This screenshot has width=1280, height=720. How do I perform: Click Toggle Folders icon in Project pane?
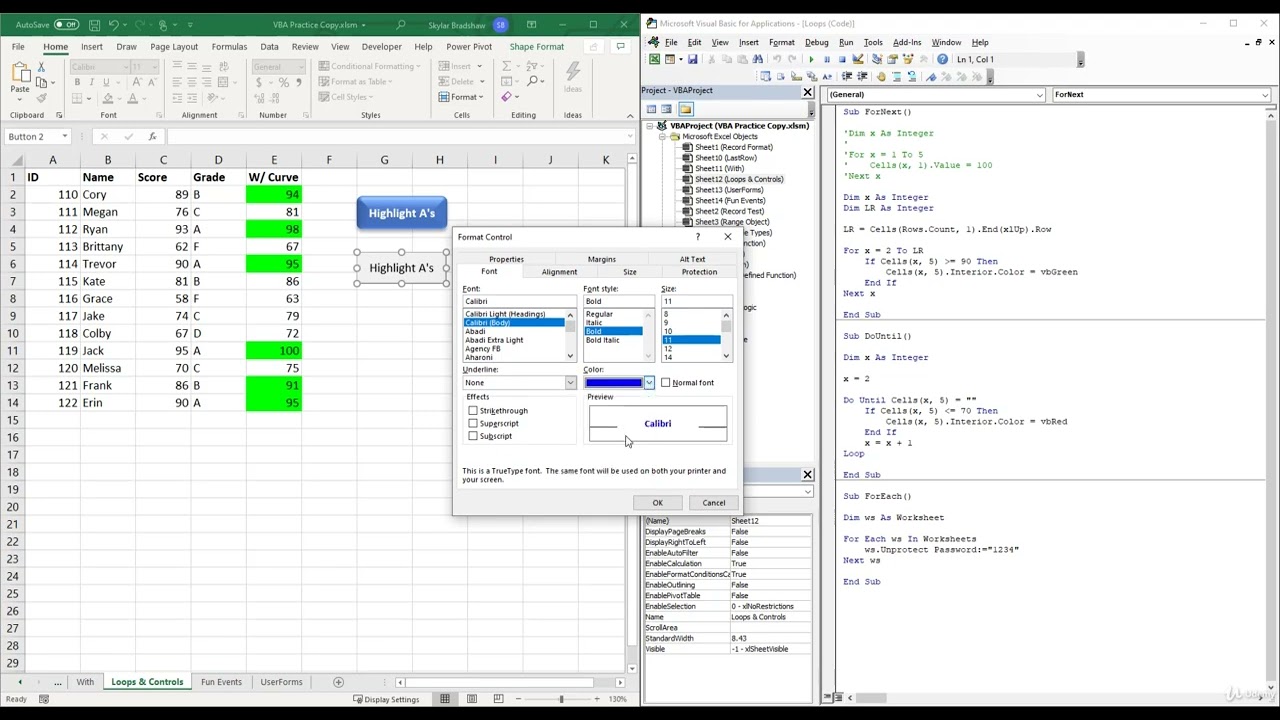tap(686, 109)
